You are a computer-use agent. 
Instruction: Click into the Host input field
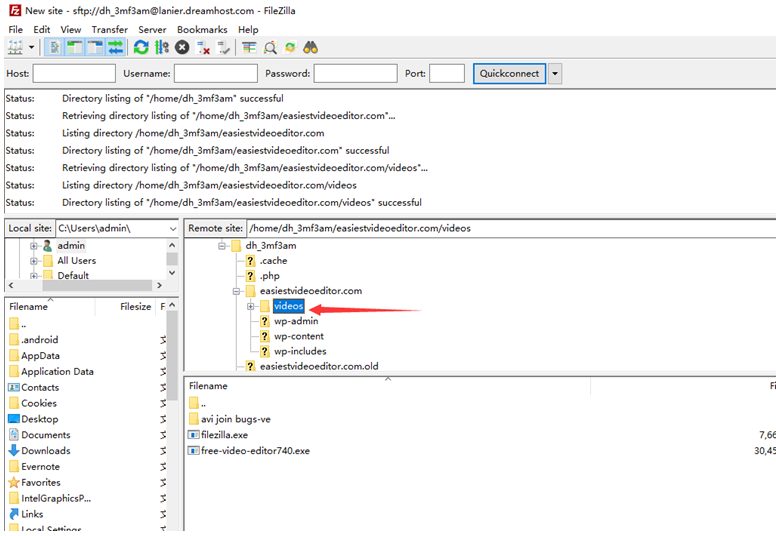click(x=74, y=73)
